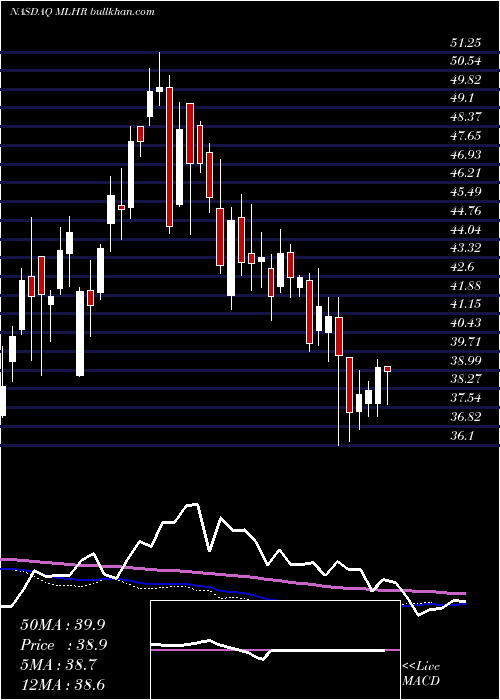Click the 38.27 price axis label

pyautogui.click(x=466, y=379)
